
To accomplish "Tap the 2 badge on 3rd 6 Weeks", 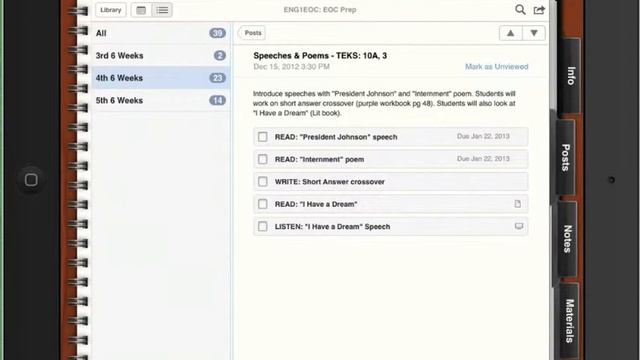I will click(220, 56).
